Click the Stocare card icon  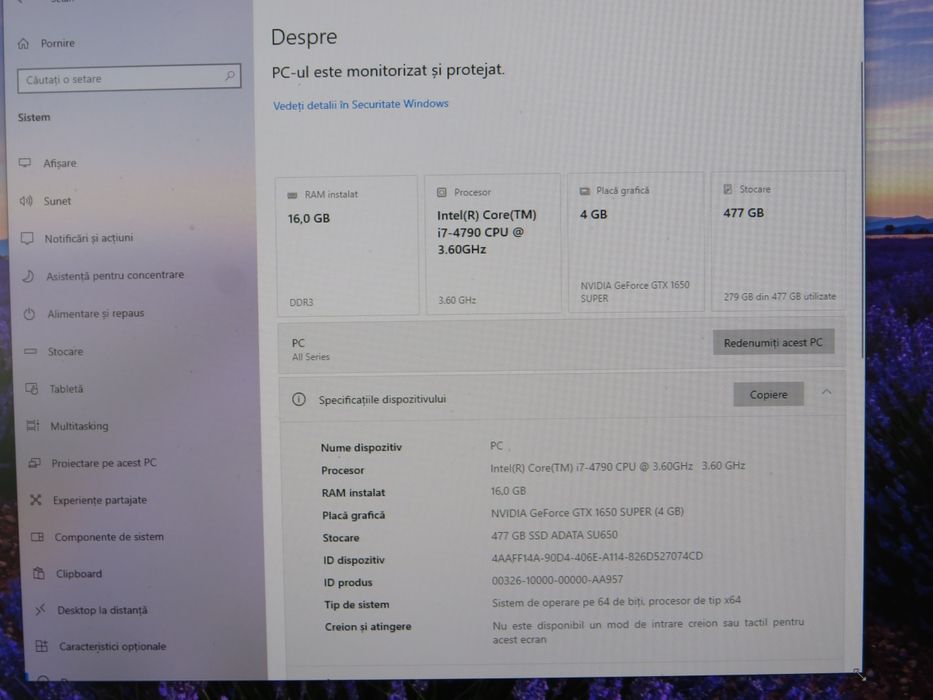click(727, 189)
